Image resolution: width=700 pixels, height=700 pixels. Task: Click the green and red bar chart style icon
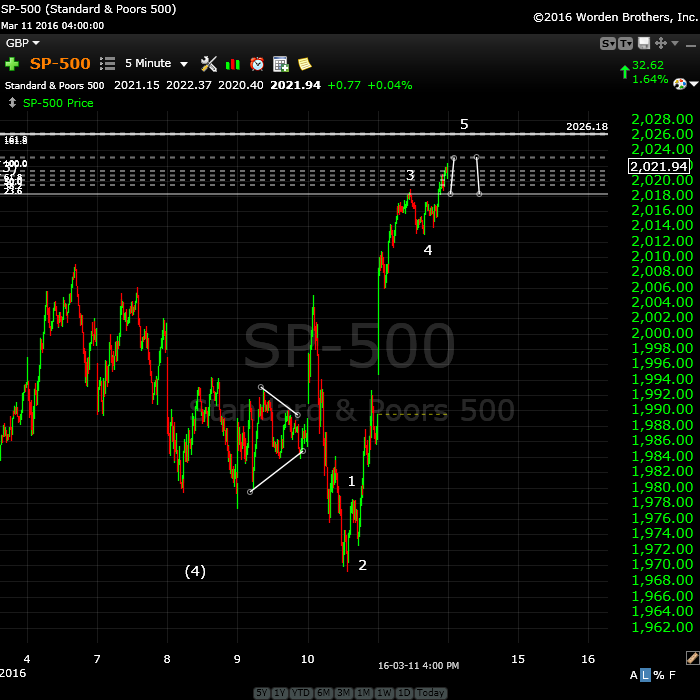point(233,64)
